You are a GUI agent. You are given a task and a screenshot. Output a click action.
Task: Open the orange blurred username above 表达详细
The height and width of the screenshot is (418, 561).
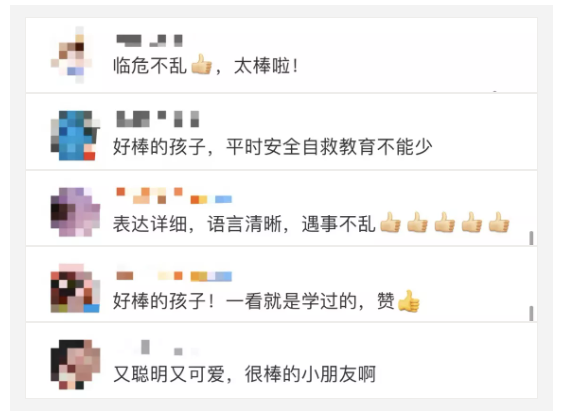174,196
